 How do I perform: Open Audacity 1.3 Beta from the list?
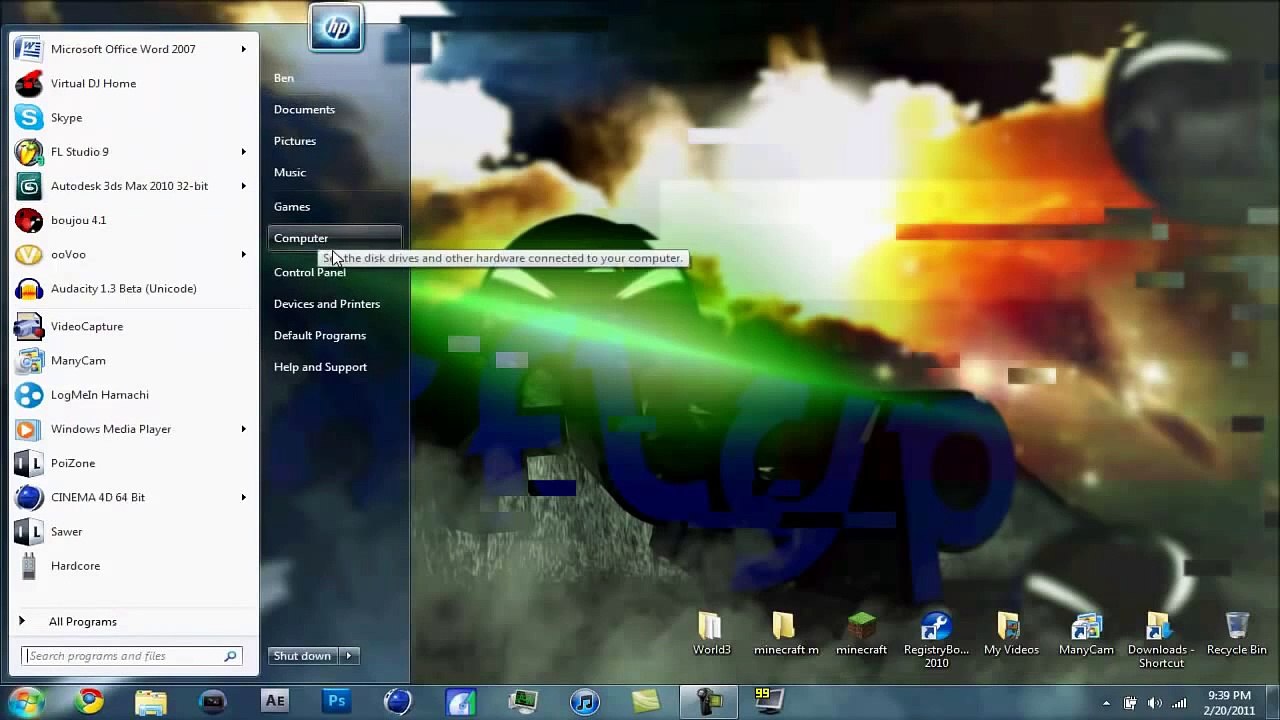point(123,289)
